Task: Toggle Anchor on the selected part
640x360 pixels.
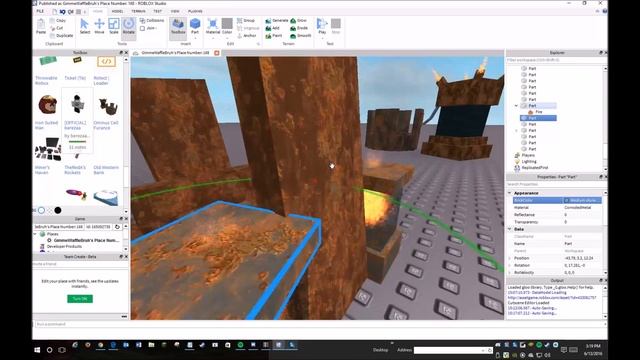Action: [247, 36]
